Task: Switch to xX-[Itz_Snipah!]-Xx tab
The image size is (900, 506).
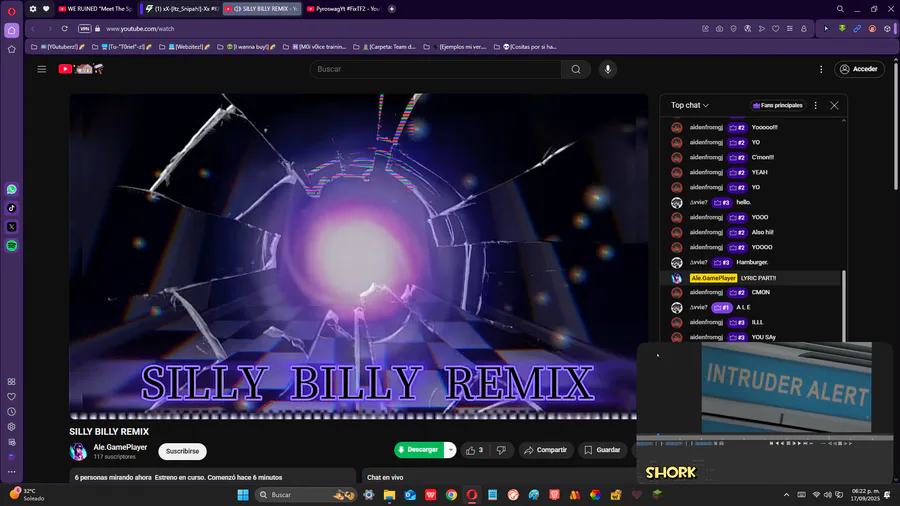Action: 181,9
